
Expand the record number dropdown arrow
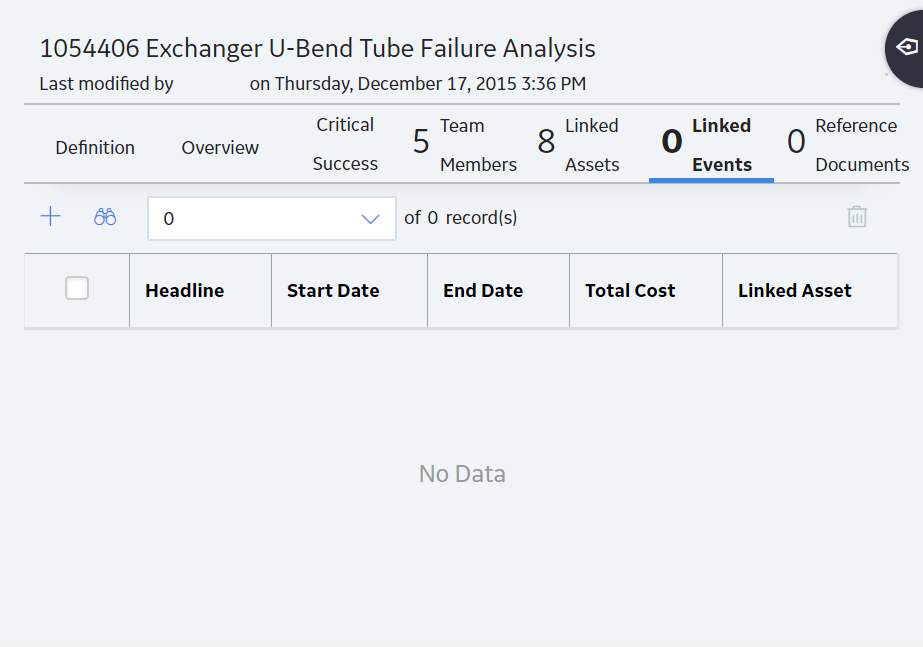coord(370,219)
